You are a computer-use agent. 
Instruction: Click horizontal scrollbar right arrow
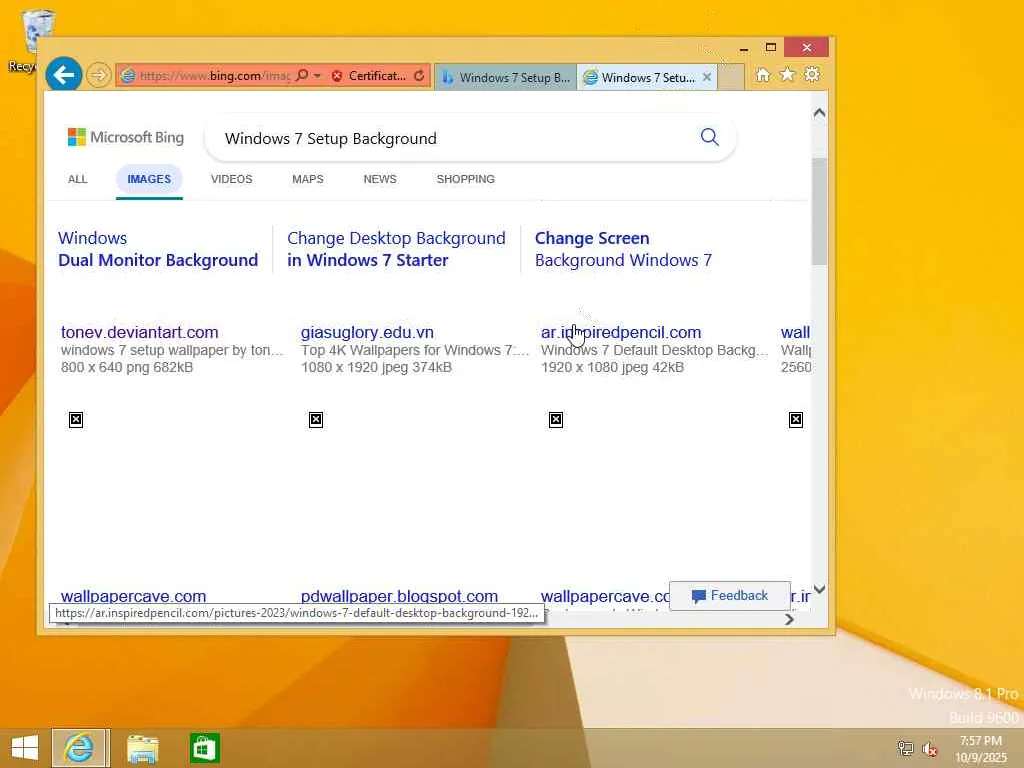coord(789,619)
